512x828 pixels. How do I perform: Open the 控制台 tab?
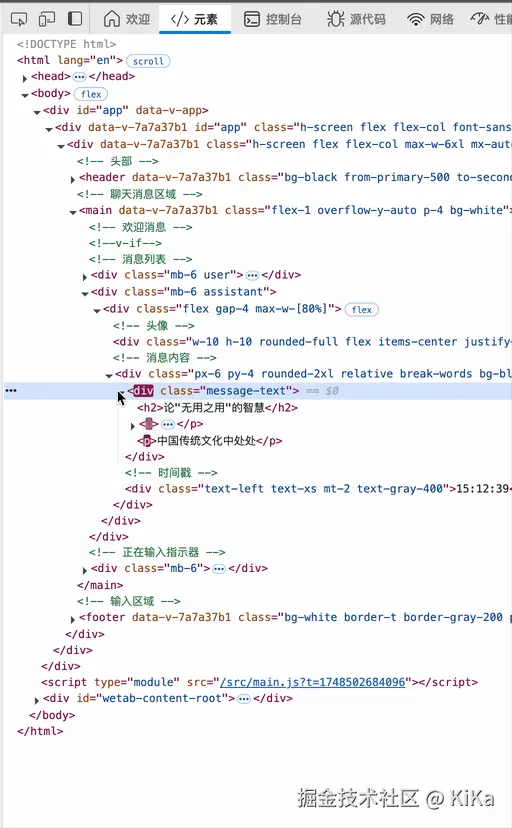[272, 20]
